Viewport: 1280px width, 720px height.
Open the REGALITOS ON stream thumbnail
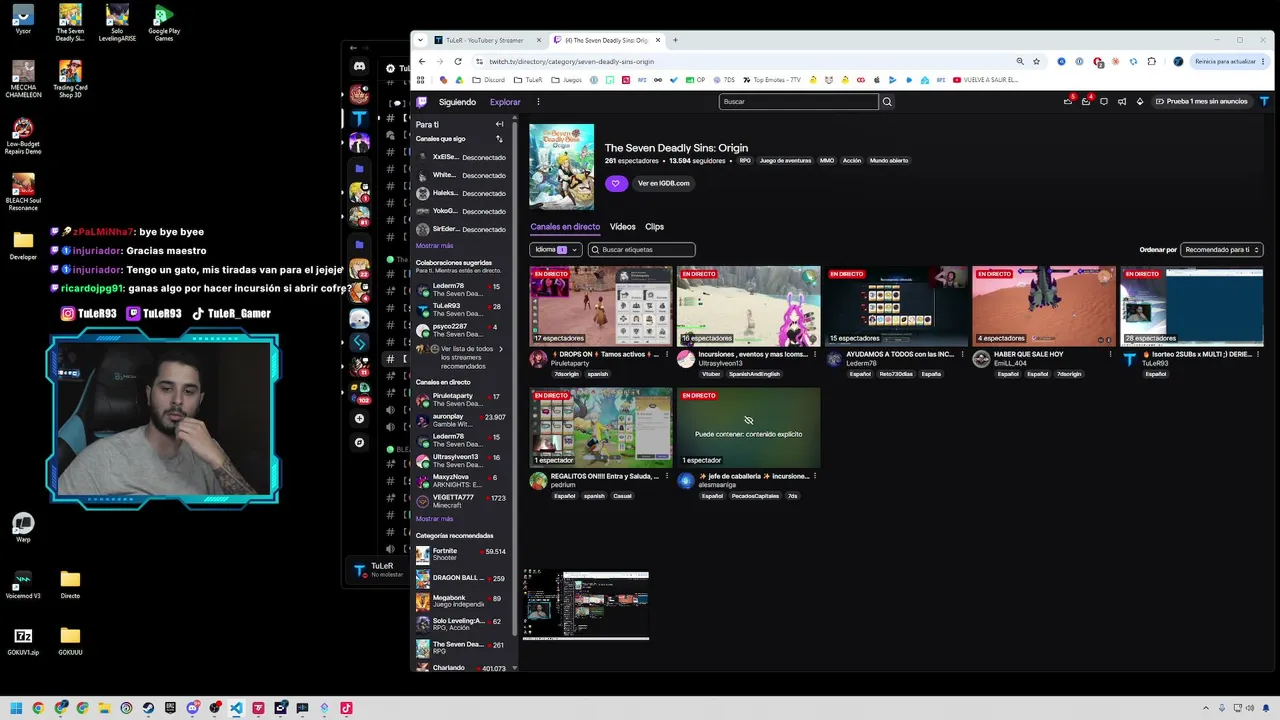[601, 428]
